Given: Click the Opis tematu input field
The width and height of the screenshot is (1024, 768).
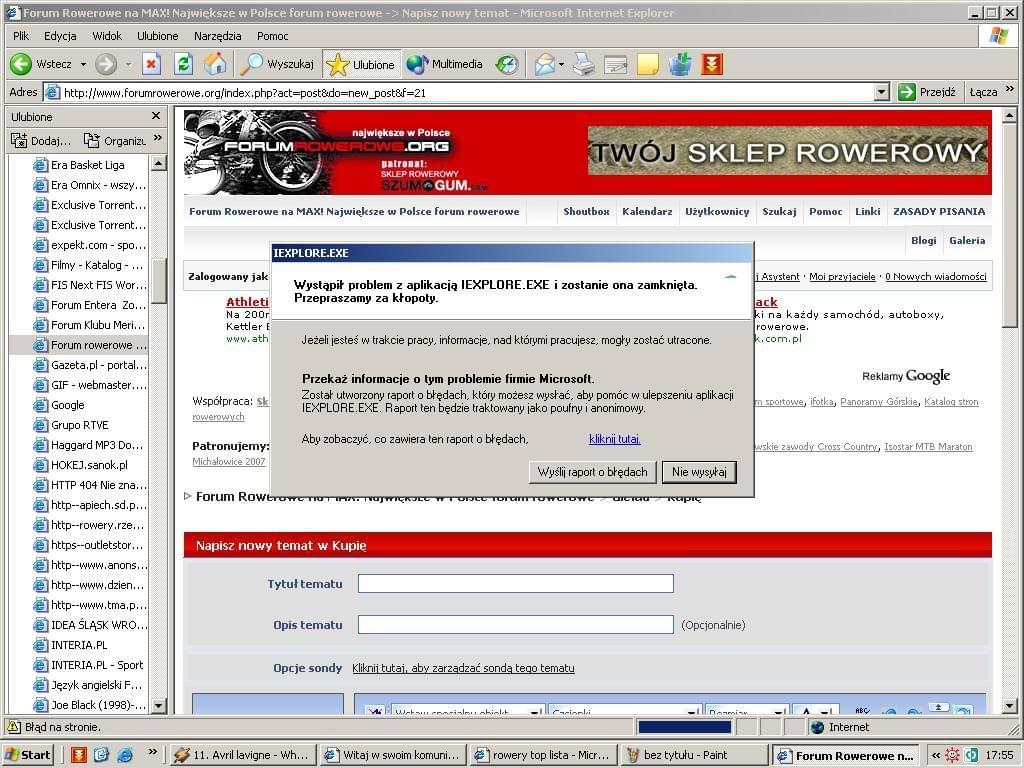Looking at the screenshot, I should tap(516, 625).
